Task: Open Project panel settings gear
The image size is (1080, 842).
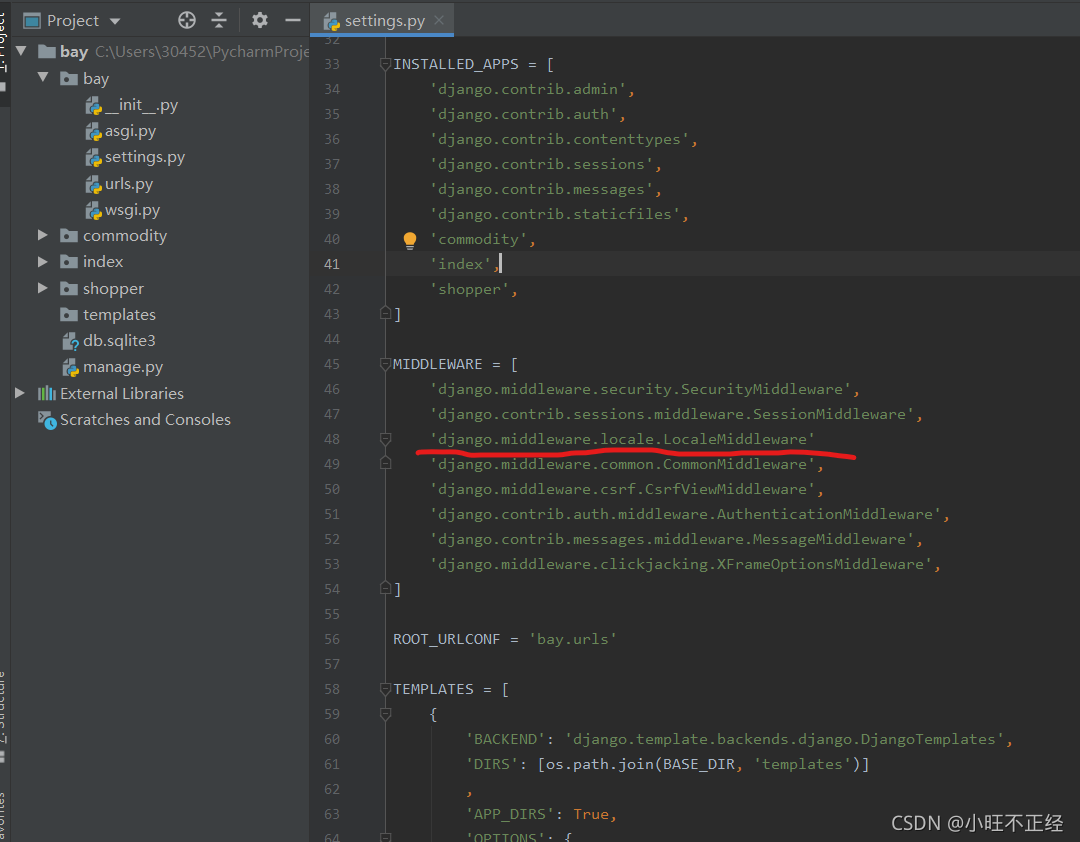Action: [x=260, y=20]
